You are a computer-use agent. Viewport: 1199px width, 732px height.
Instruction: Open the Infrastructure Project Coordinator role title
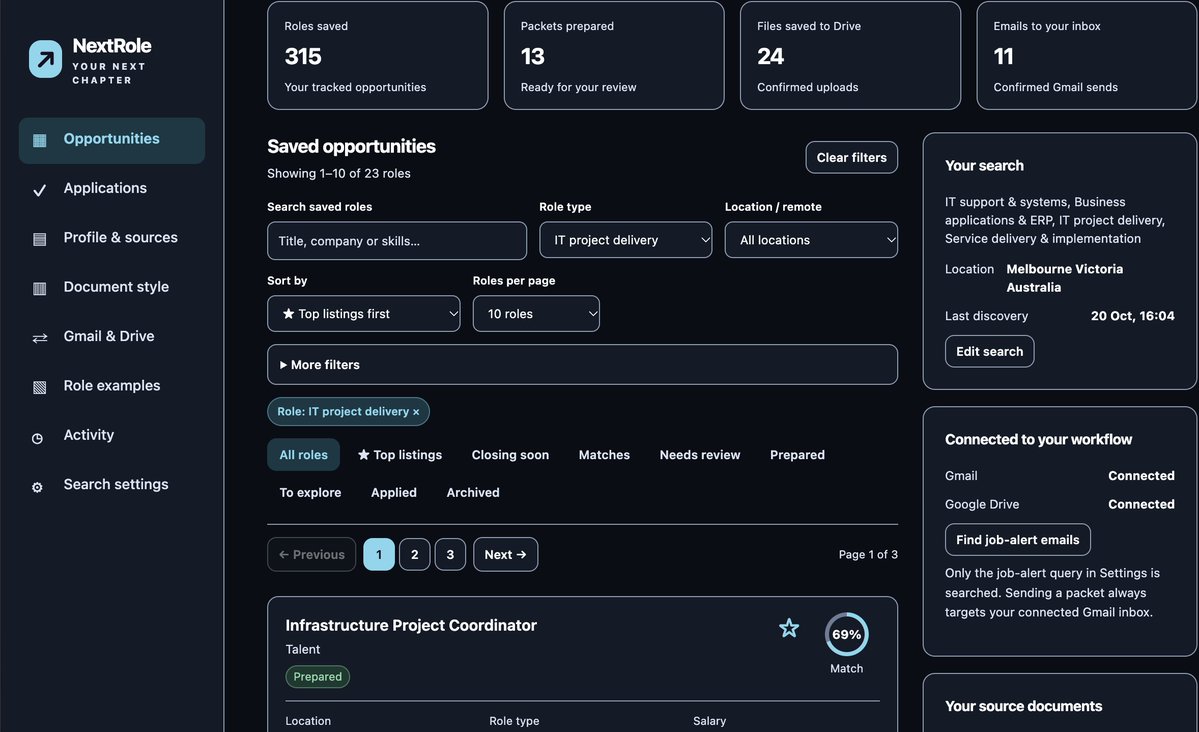[411, 626]
